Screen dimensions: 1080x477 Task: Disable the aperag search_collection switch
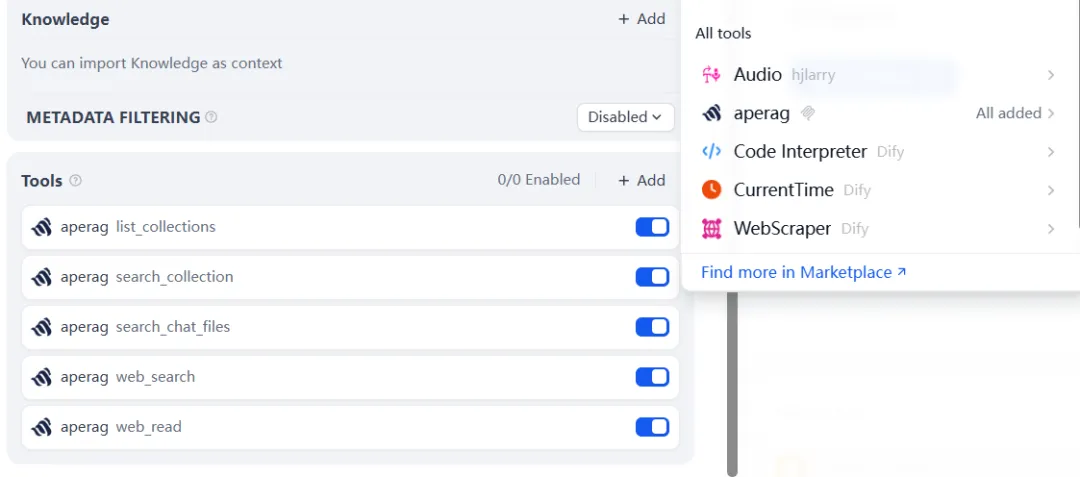pyautogui.click(x=652, y=277)
